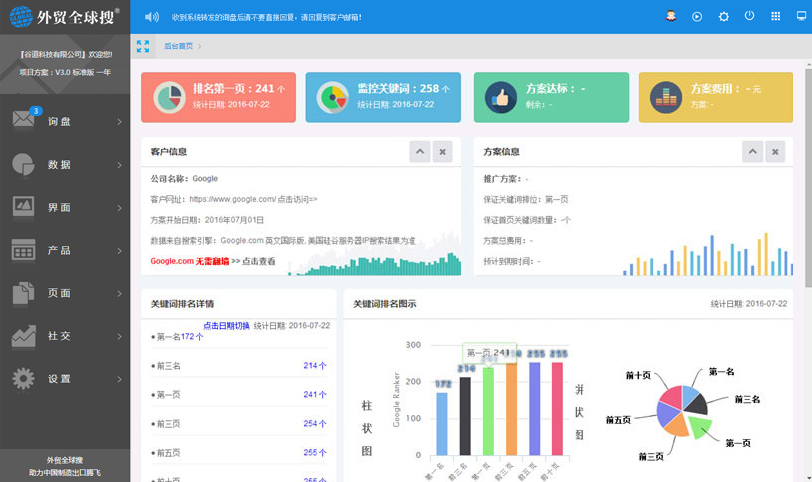Click the 点击日期切换 link
This screenshot has height=482, width=812.
point(226,325)
